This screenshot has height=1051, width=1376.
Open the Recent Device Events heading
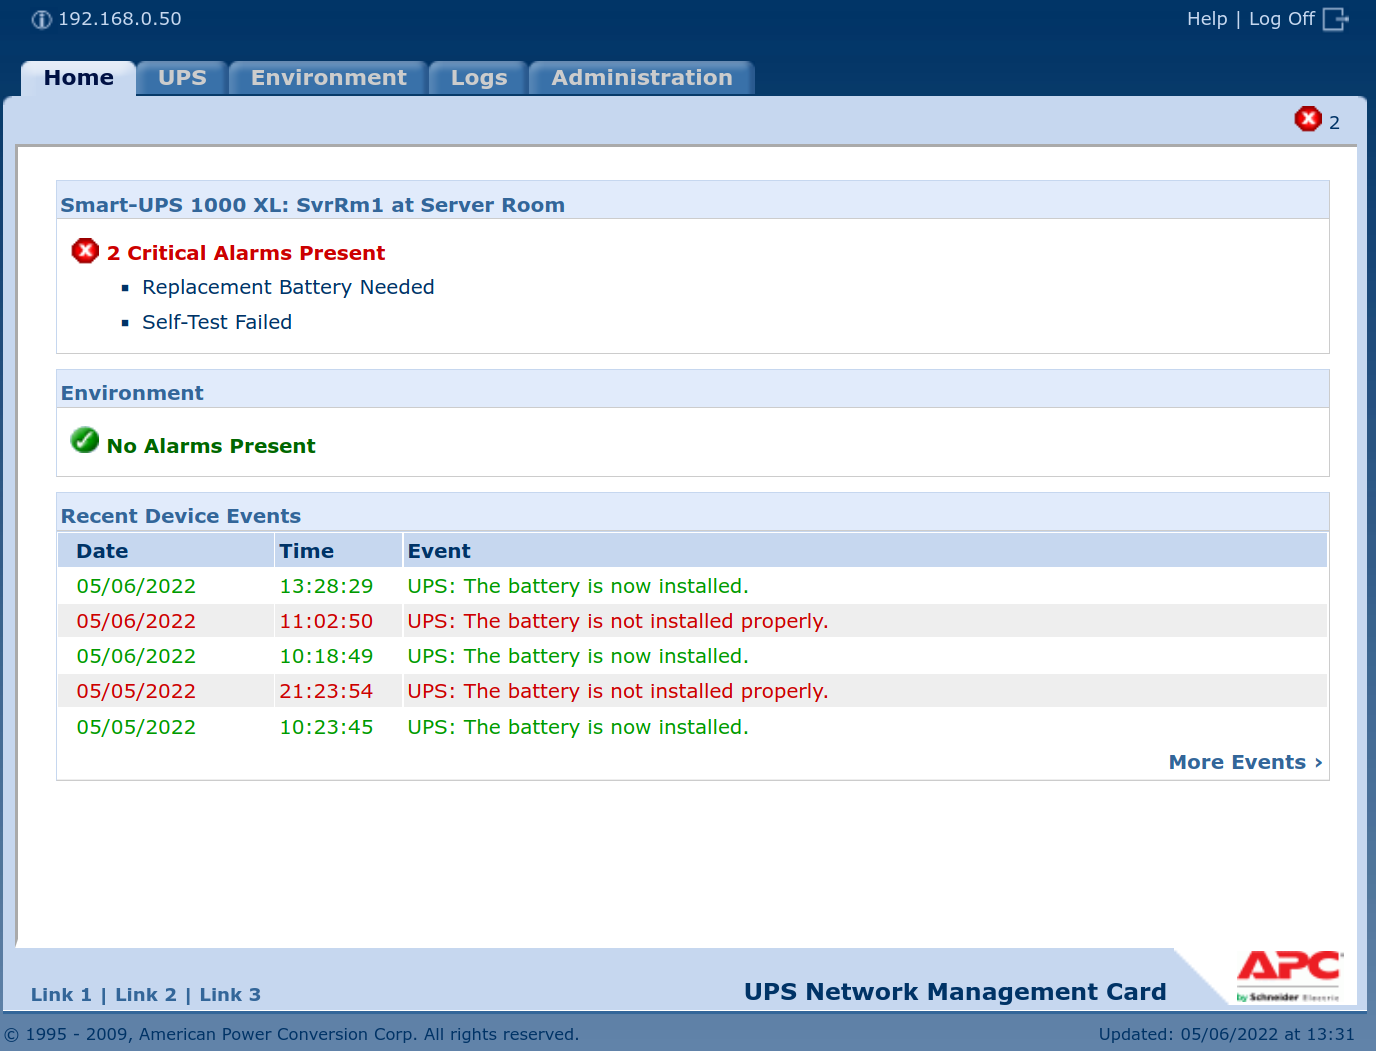pyautogui.click(x=181, y=516)
